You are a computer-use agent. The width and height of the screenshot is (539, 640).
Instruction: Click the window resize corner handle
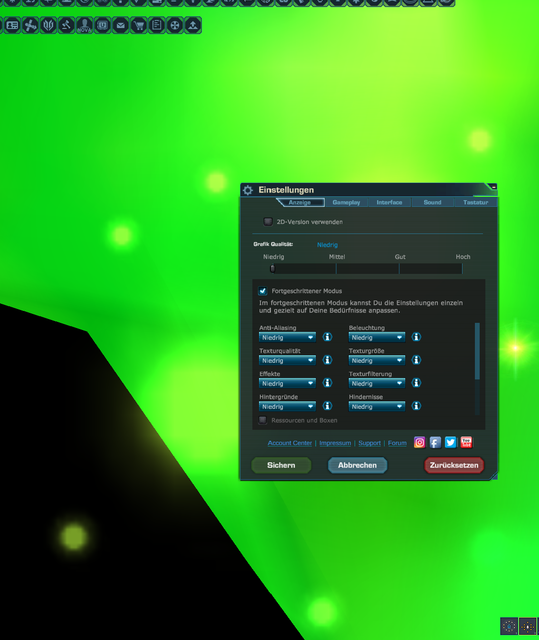click(494, 476)
